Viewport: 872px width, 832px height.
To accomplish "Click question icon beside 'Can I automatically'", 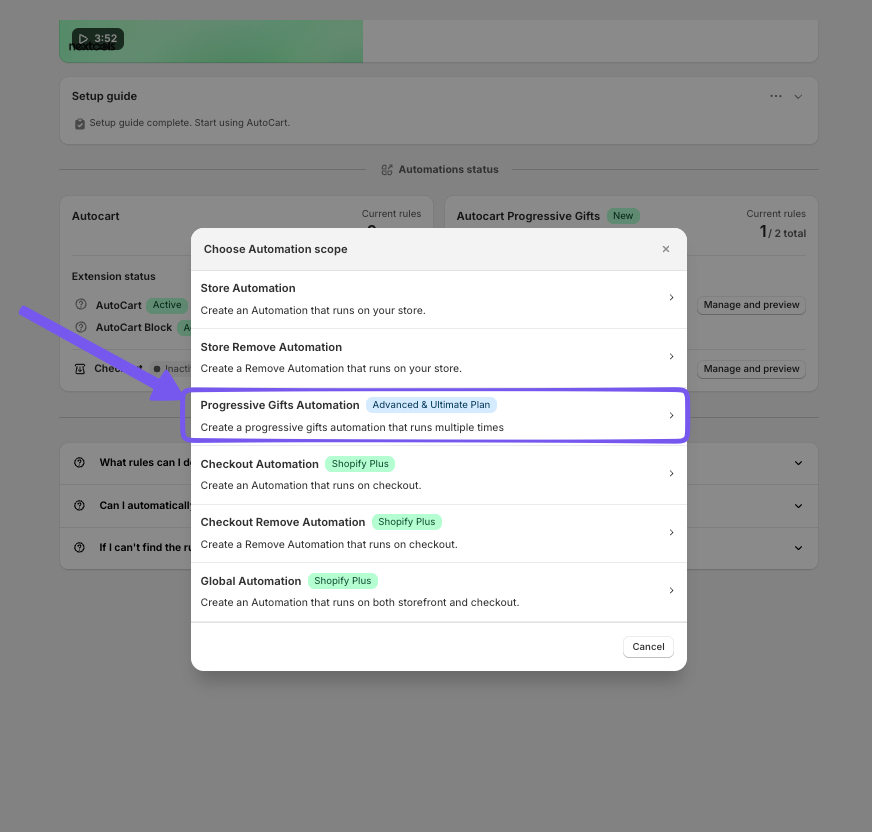I will click(80, 505).
